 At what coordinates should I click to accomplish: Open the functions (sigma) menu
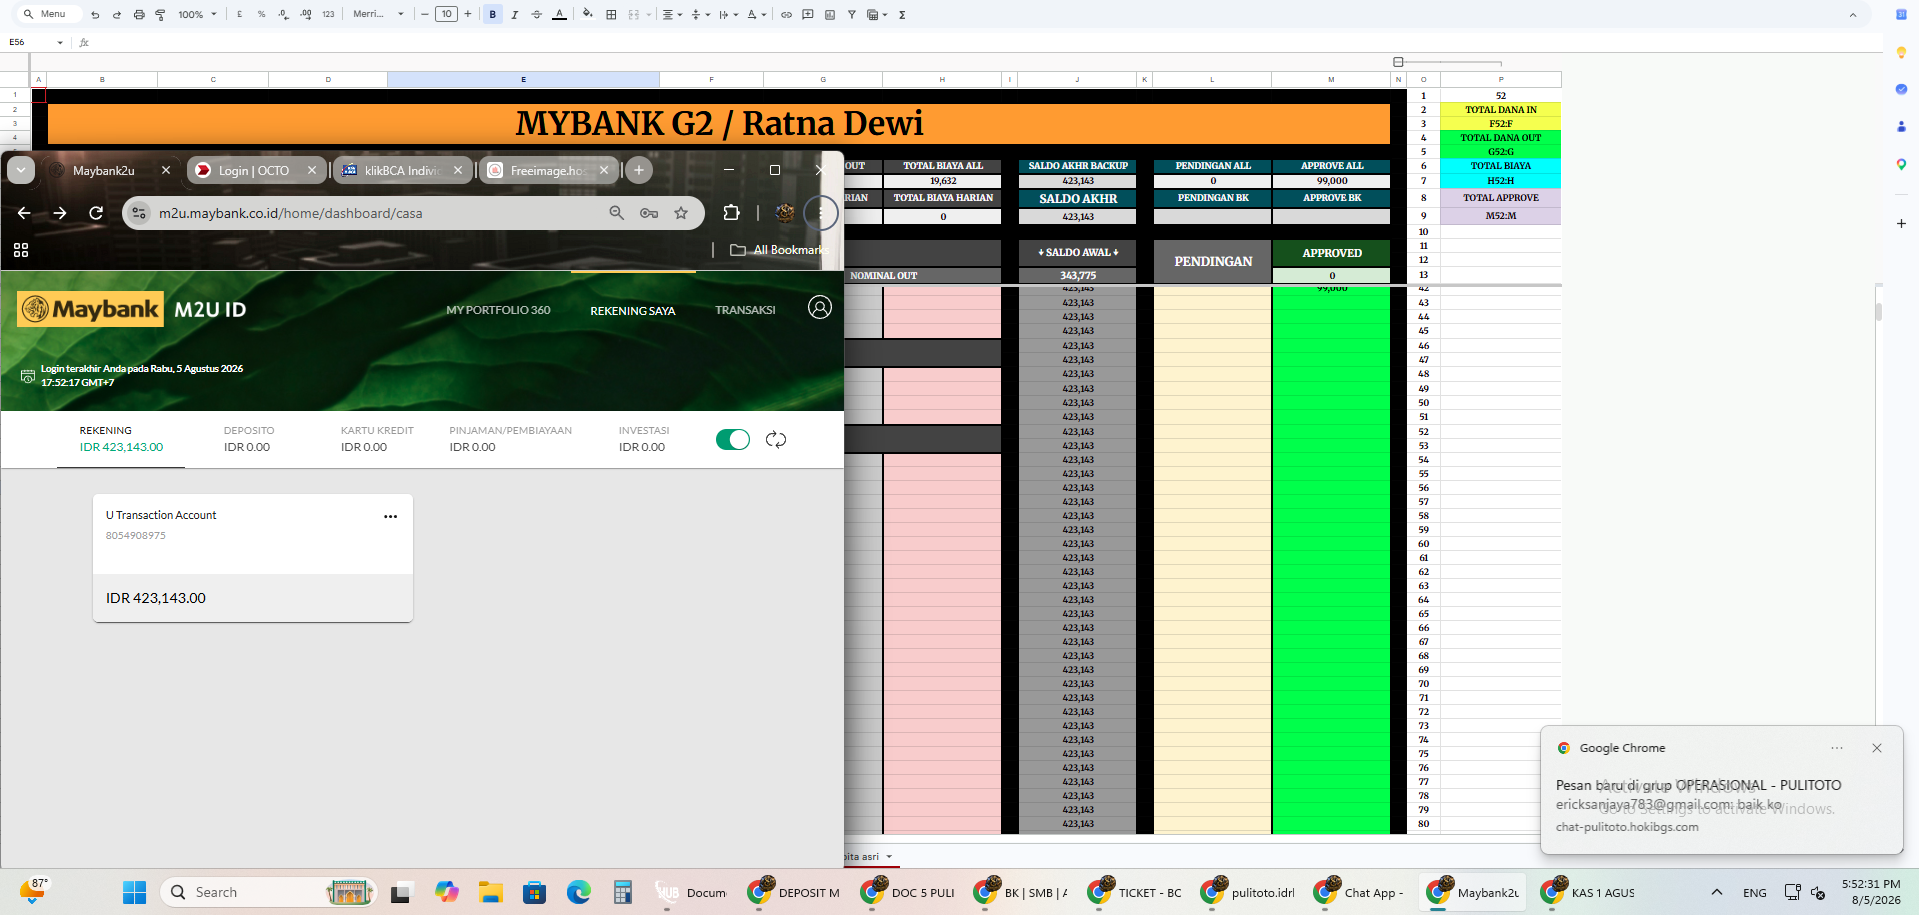pyautogui.click(x=902, y=15)
